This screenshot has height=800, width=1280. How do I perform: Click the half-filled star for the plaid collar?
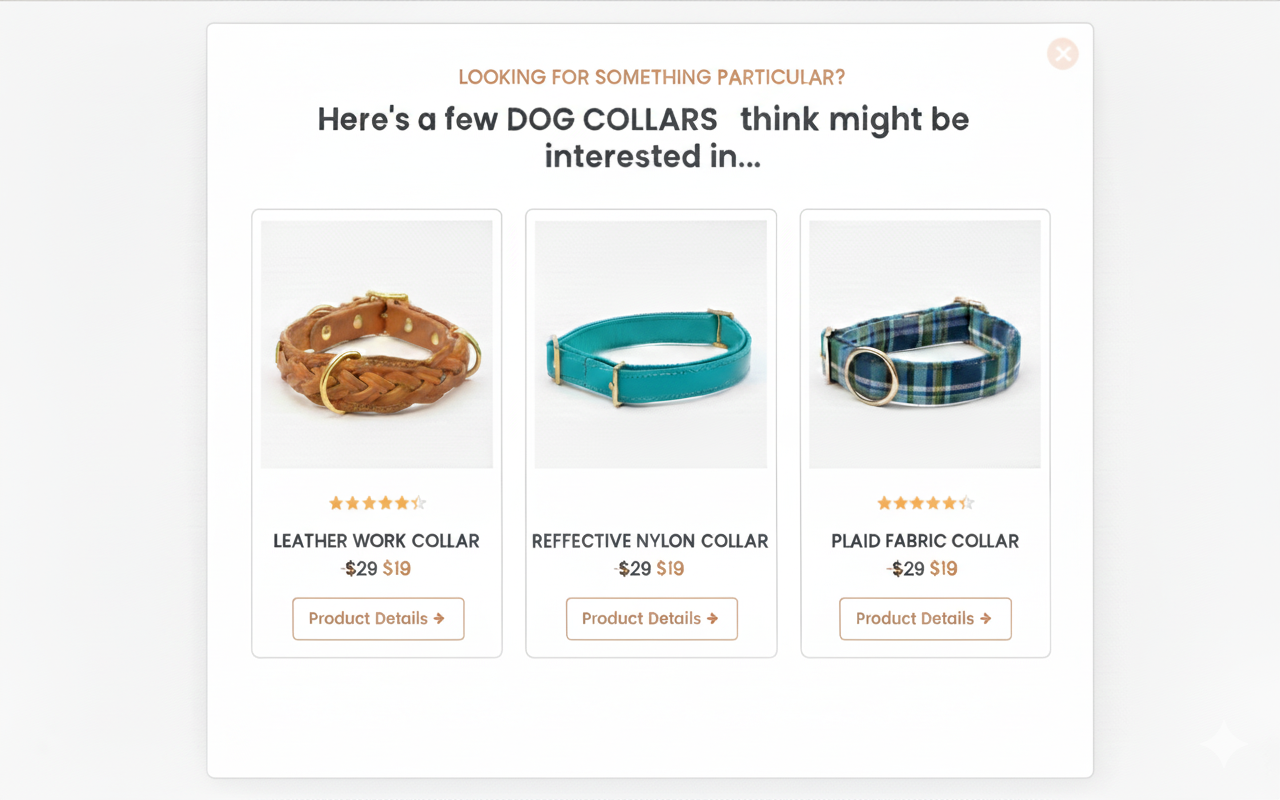(x=965, y=502)
